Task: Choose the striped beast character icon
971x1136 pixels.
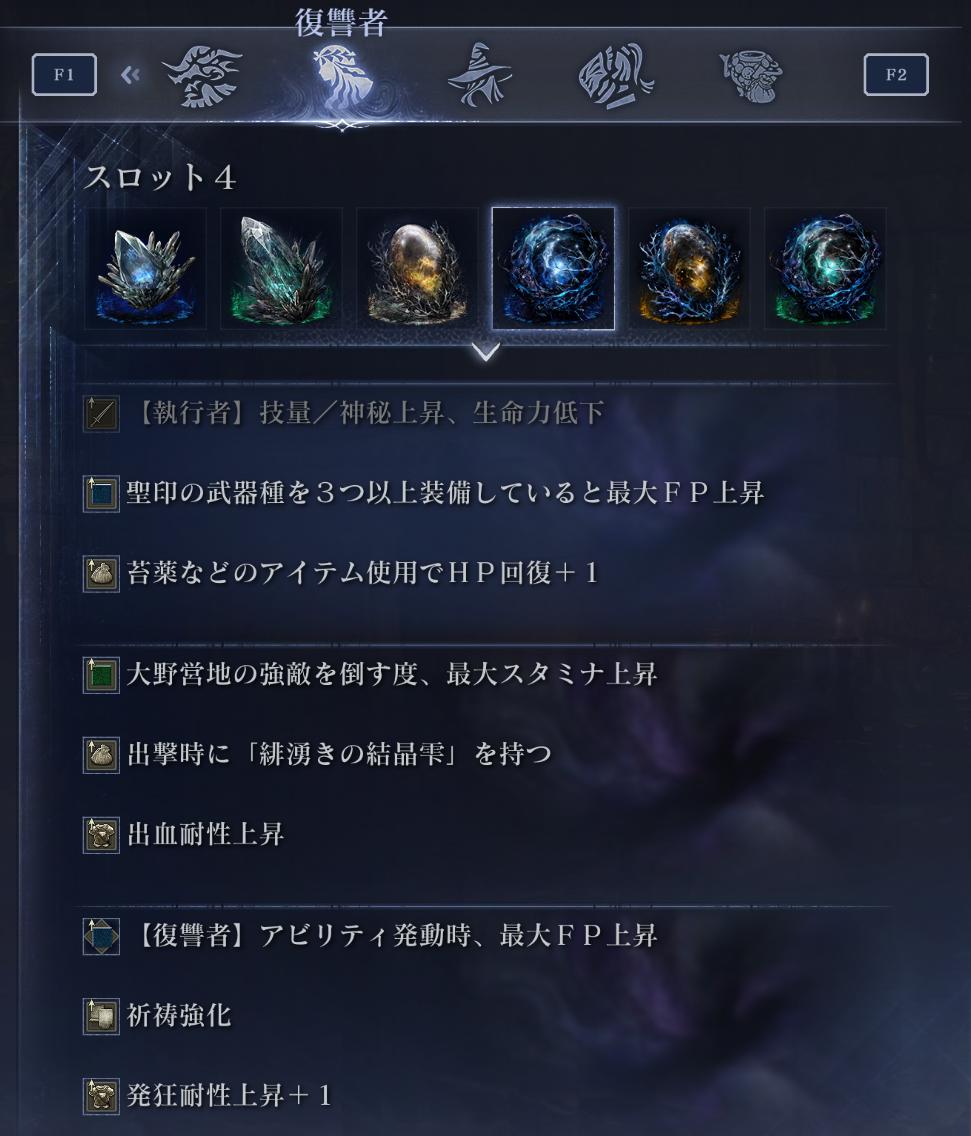Action: pyautogui.click(x=615, y=76)
